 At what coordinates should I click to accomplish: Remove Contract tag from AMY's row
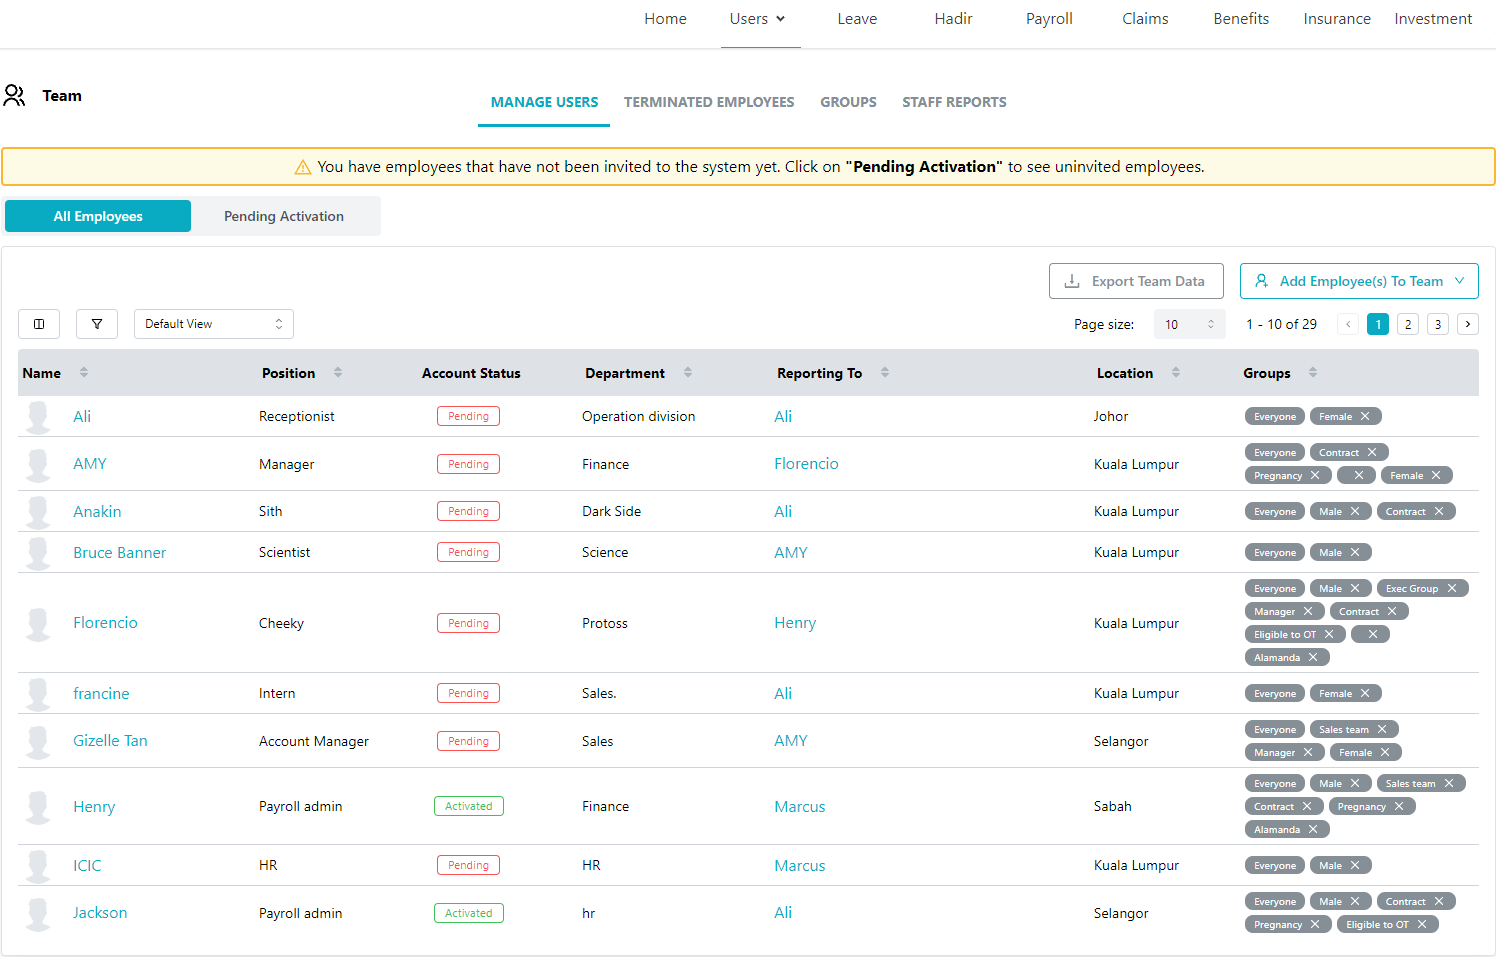(x=1372, y=452)
